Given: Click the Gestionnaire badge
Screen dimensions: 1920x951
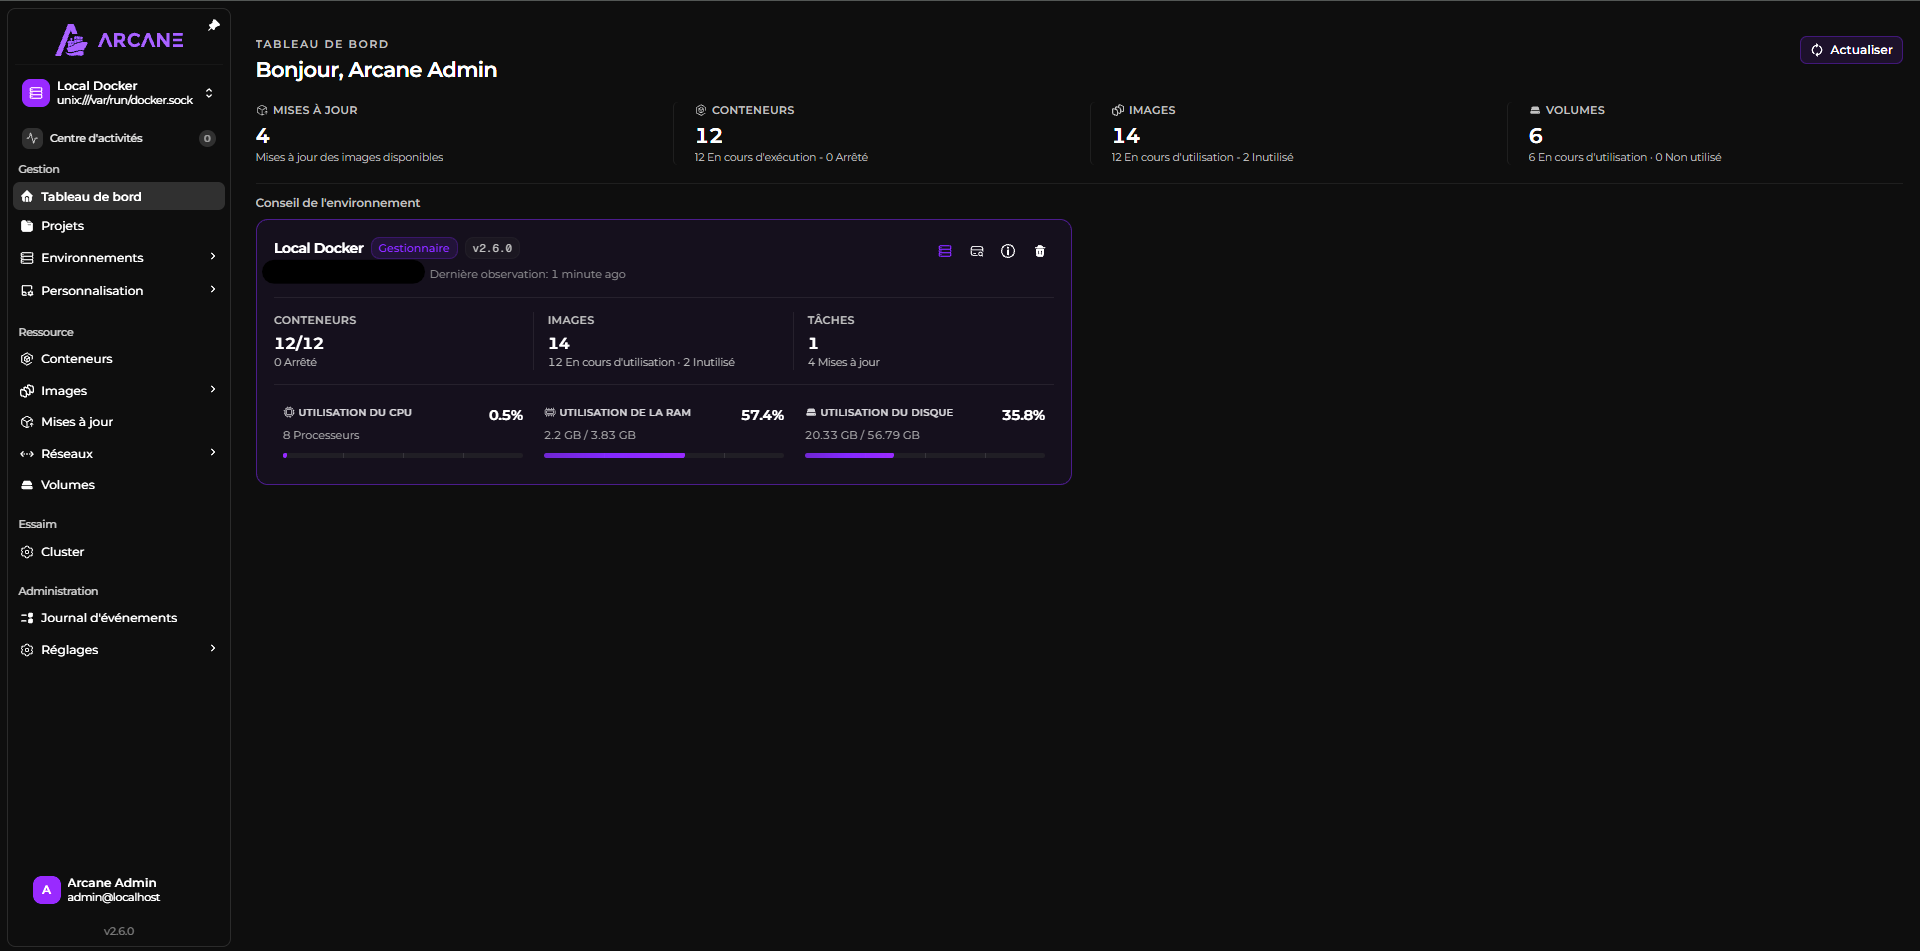Looking at the screenshot, I should pyautogui.click(x=414, y=248).
